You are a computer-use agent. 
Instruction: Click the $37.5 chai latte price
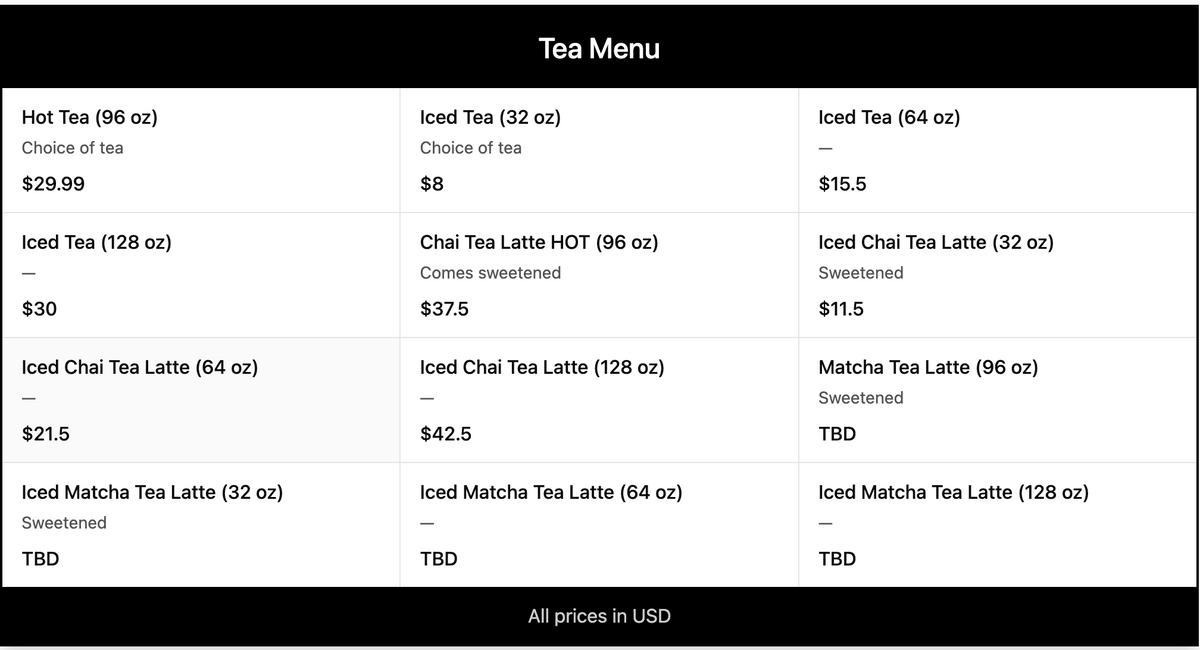444,309
